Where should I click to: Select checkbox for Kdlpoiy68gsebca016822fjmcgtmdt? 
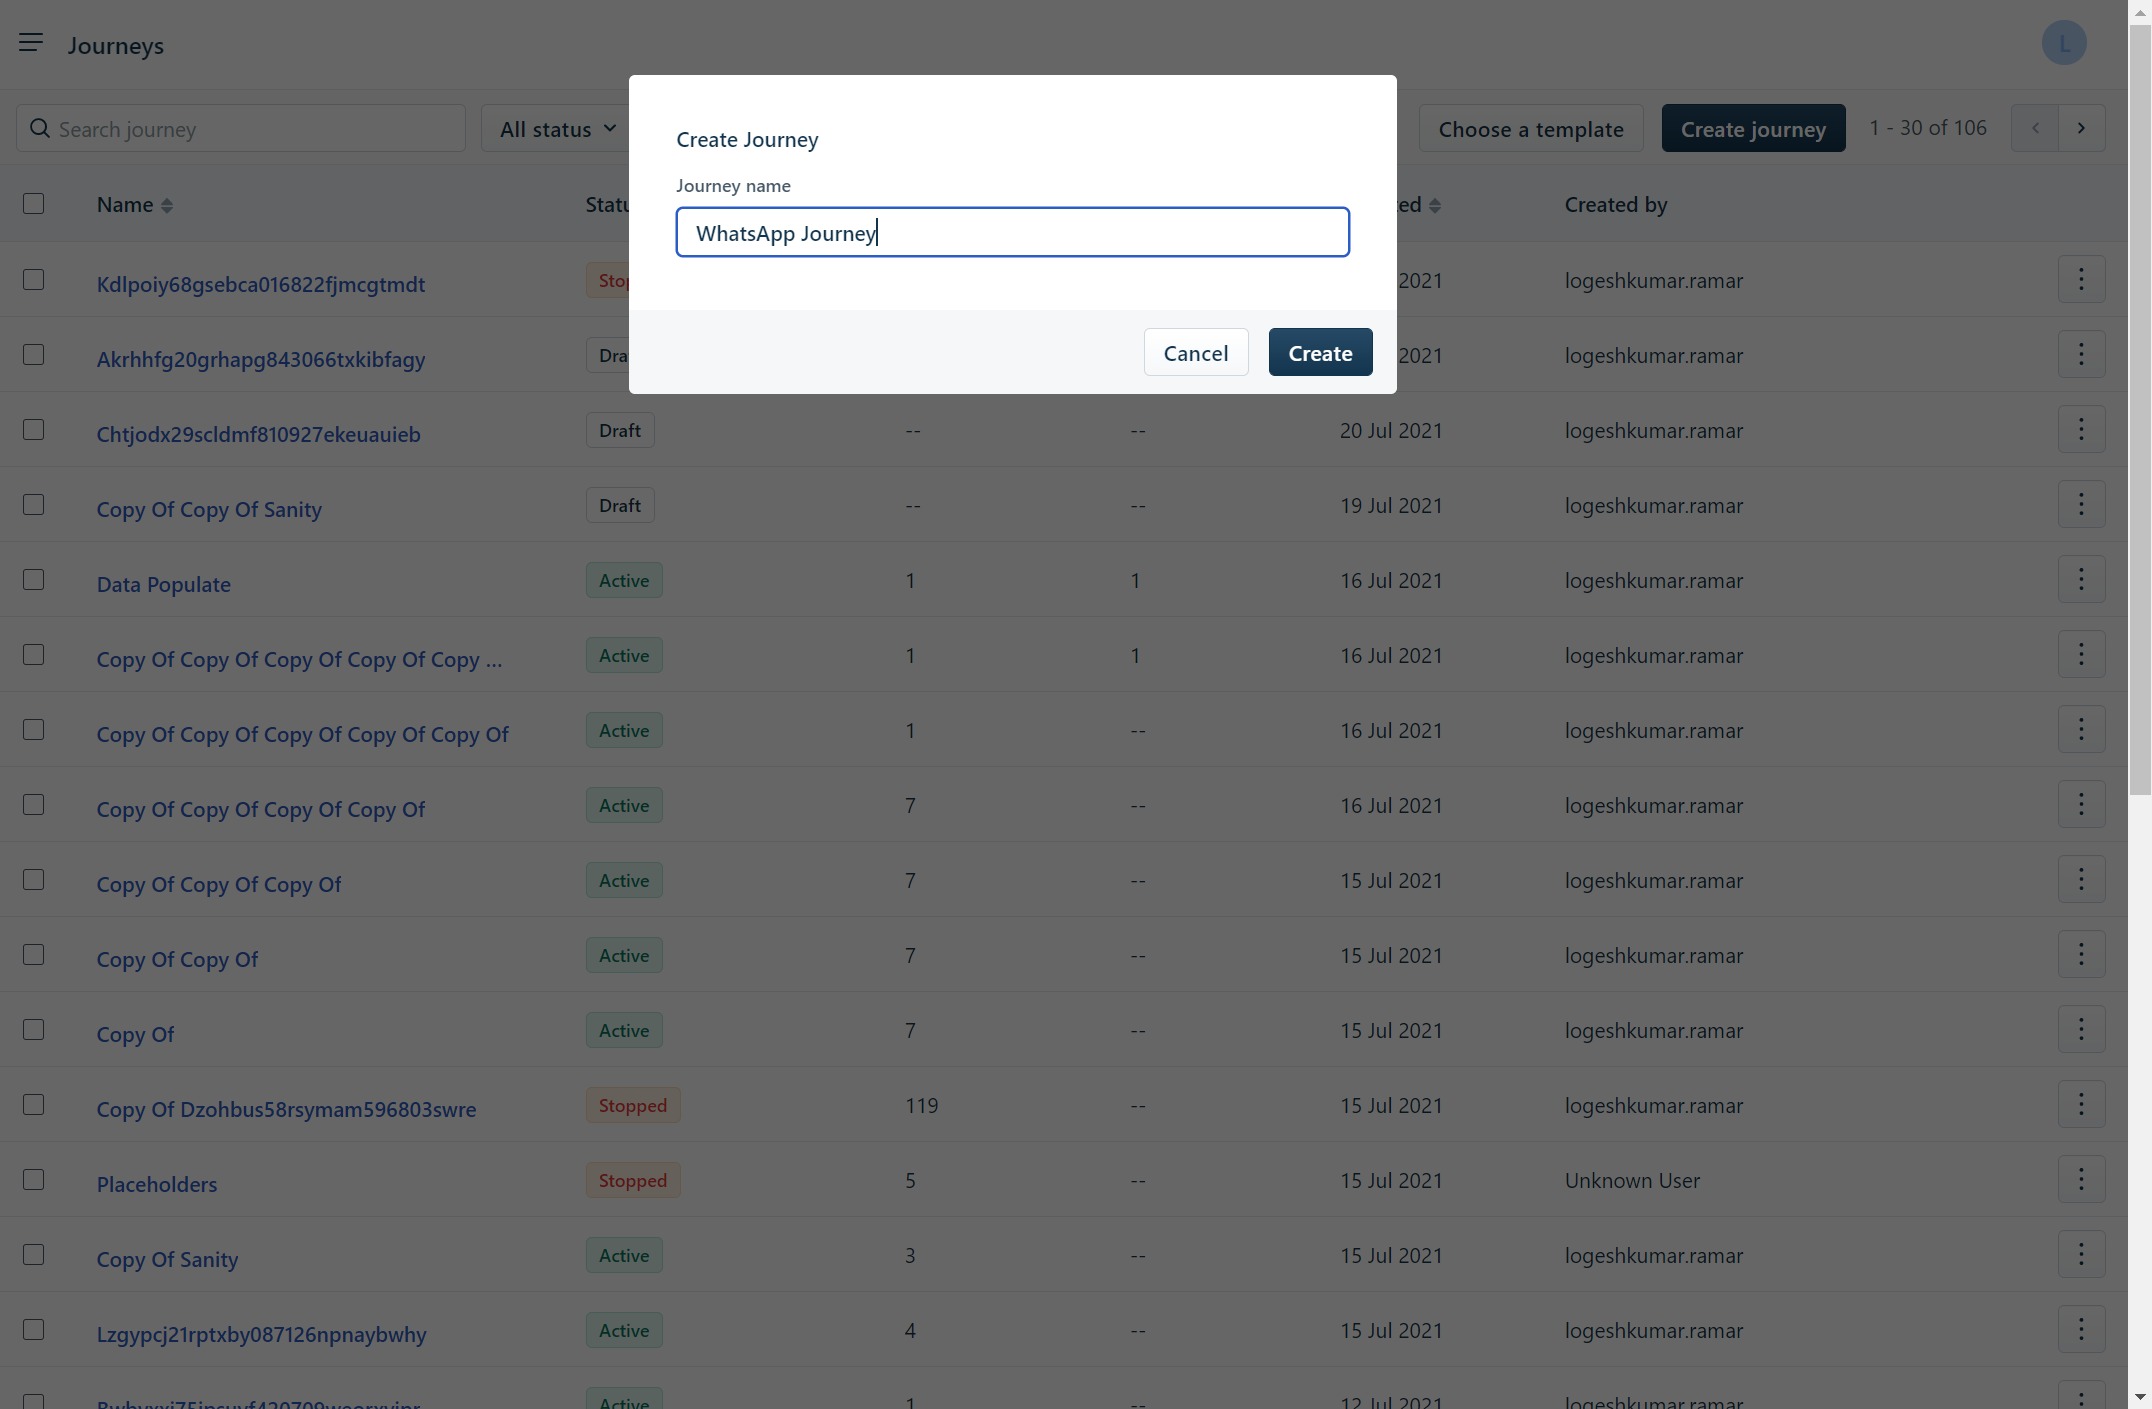click(34, 279)
